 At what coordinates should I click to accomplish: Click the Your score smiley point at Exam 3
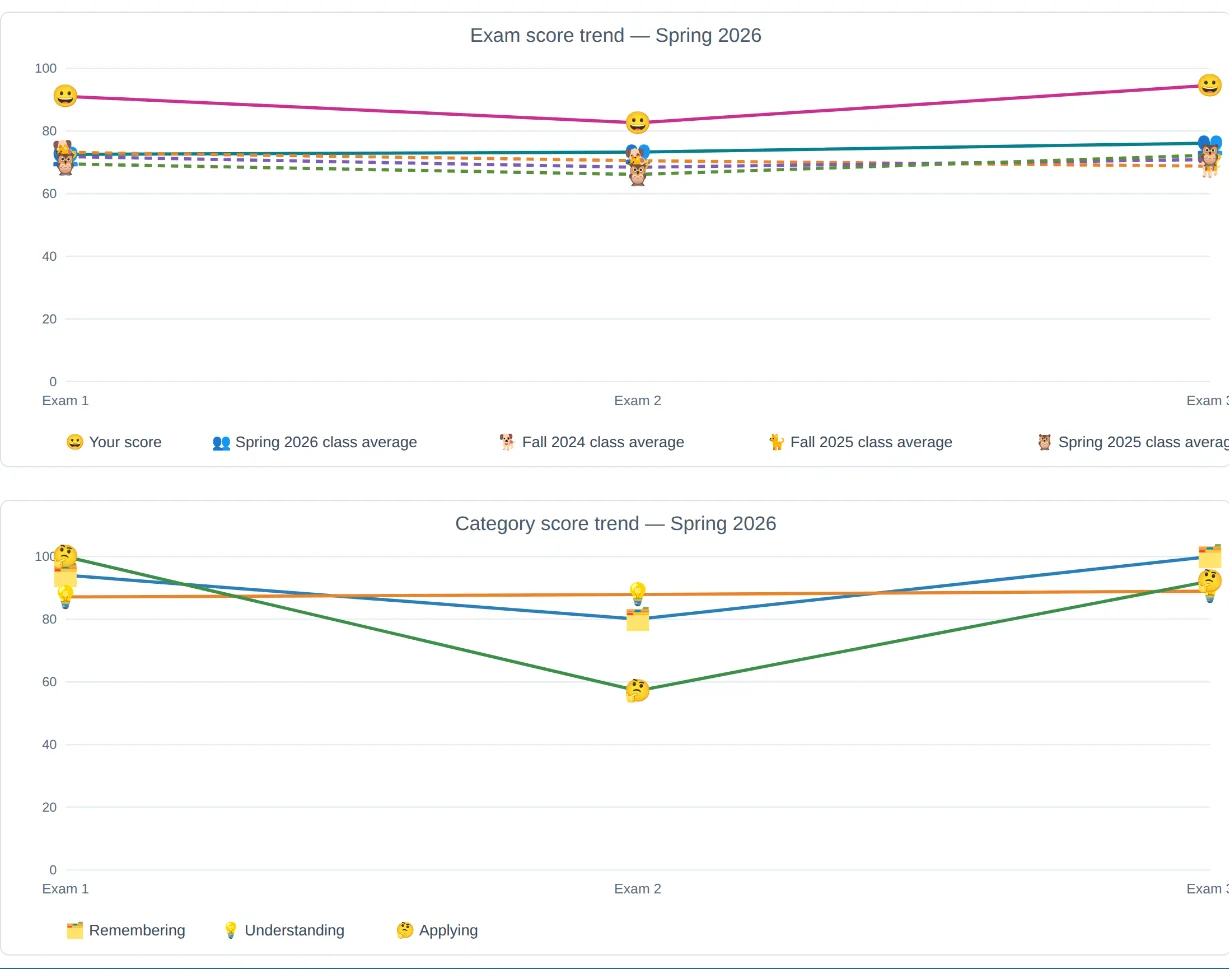tap(1210, 86)
